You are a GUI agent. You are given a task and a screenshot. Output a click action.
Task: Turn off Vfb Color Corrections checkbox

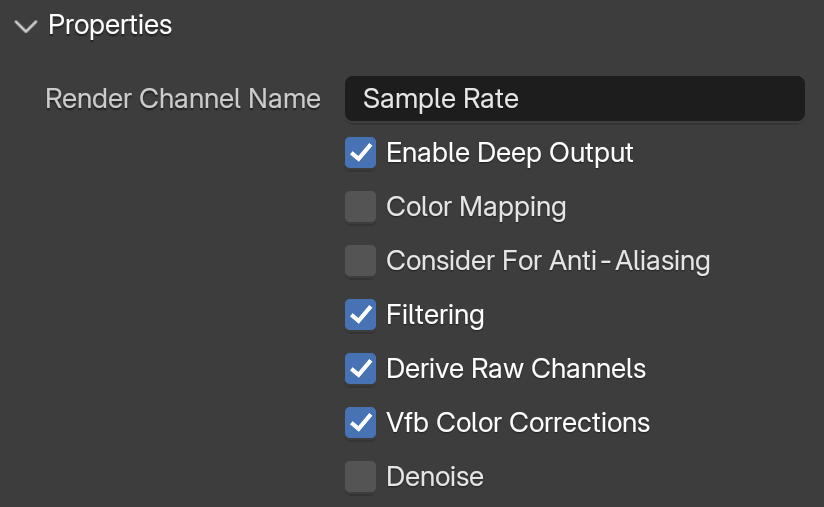click(360, 422)
